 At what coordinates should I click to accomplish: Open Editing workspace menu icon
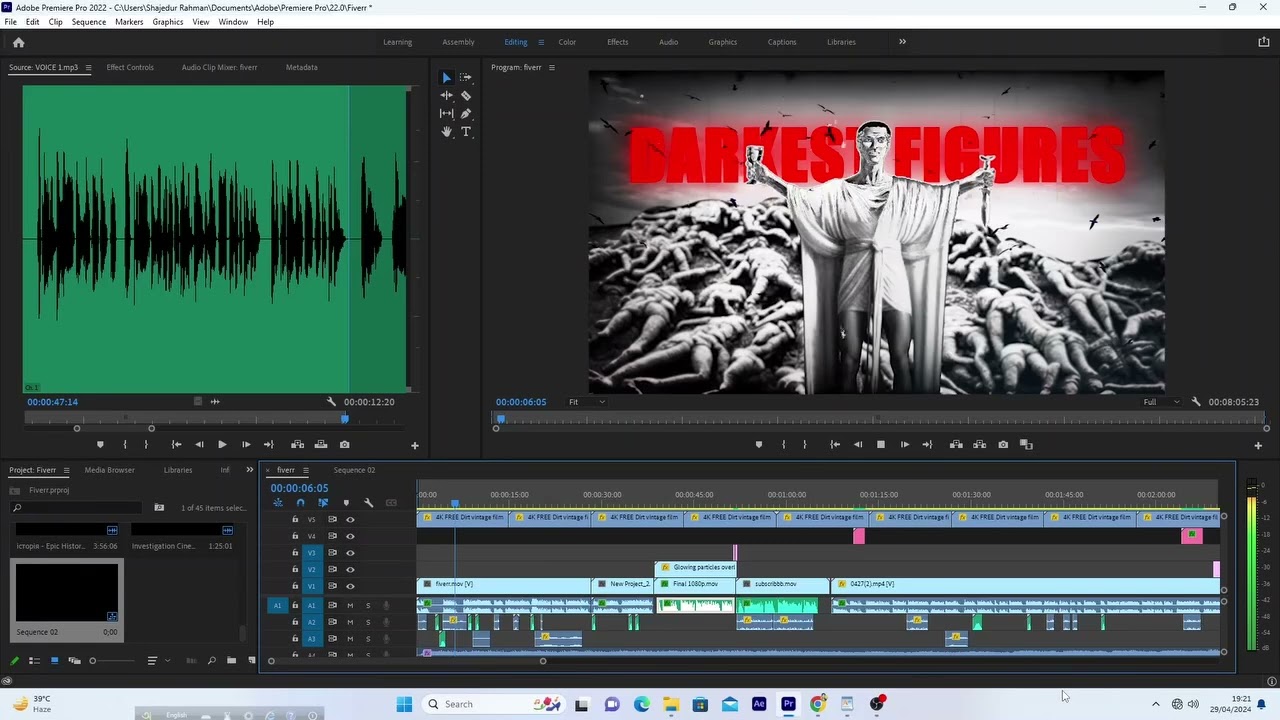point(541,42)
